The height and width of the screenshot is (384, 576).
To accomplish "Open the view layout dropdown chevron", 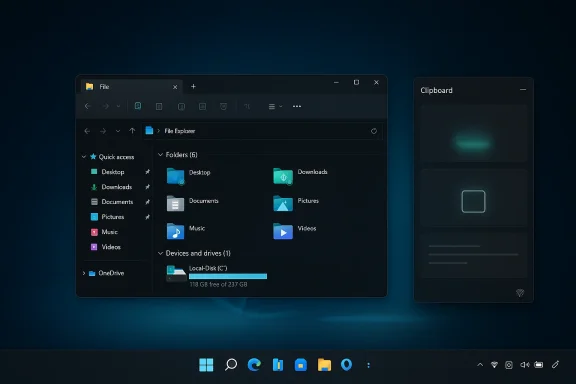I will coord(281,107).
